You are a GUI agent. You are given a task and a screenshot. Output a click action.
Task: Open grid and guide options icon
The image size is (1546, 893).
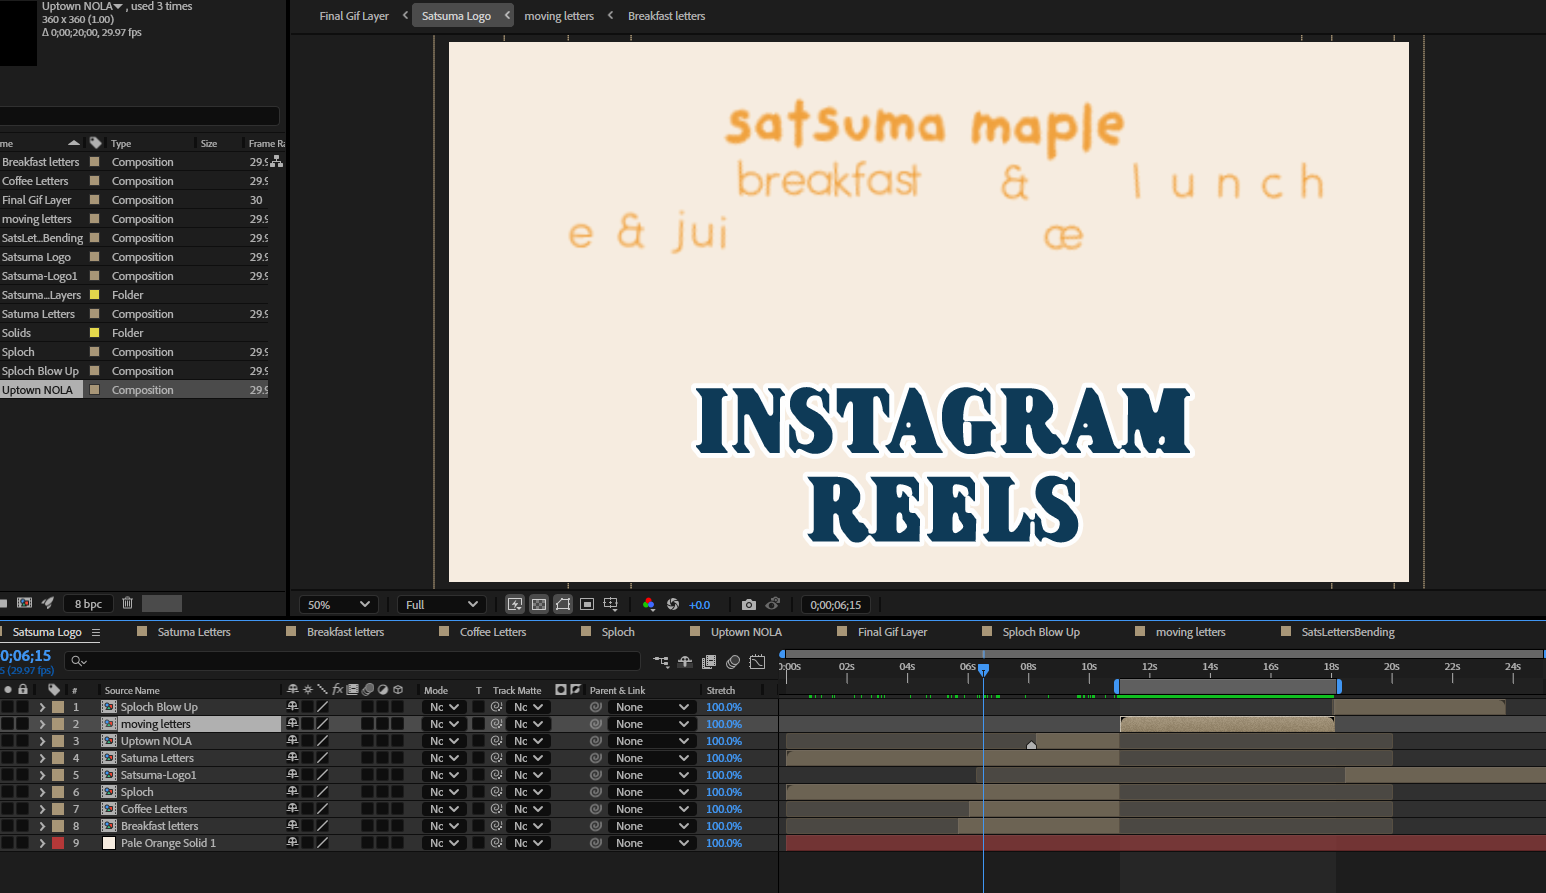pyautogui.click(x=611, y=604)
